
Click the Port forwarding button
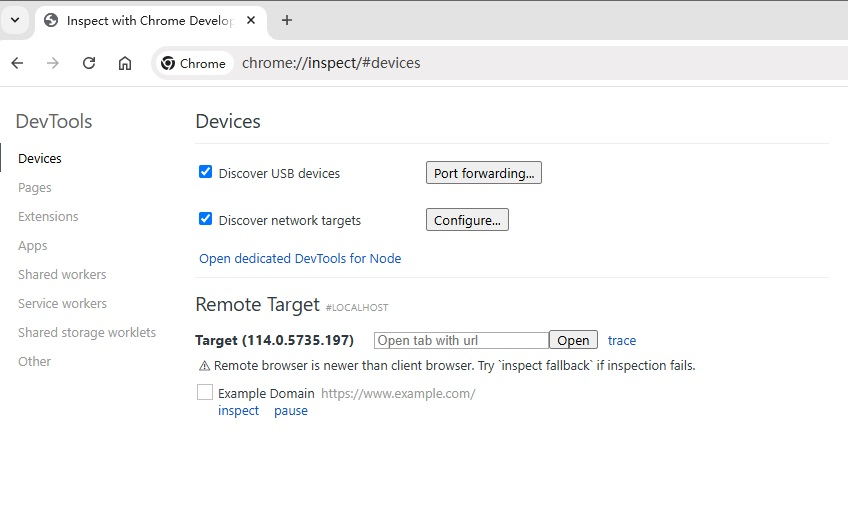(483, 173)
